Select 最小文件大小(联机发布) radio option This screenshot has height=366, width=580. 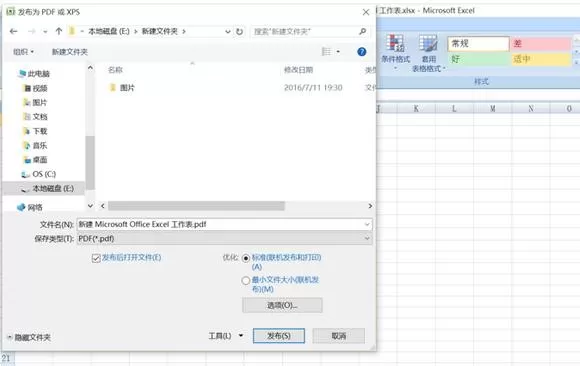[x=246, y=281]
